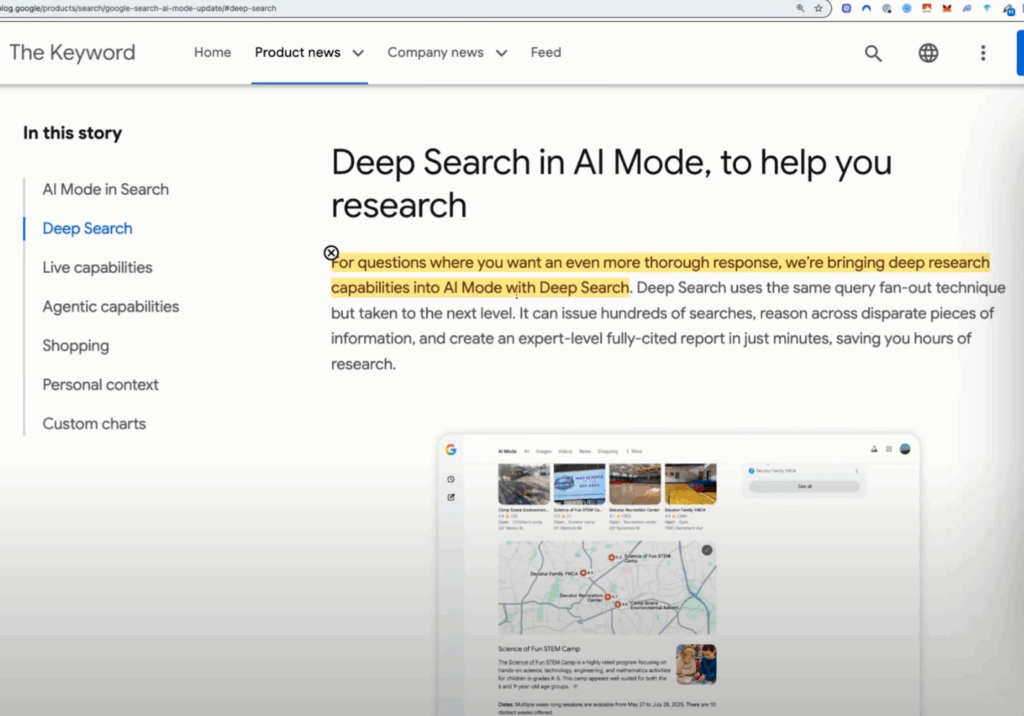This screenshot has height=716, width=1024.
Task: Jump to AI Mode in Search section
Action: coord(106,189)
